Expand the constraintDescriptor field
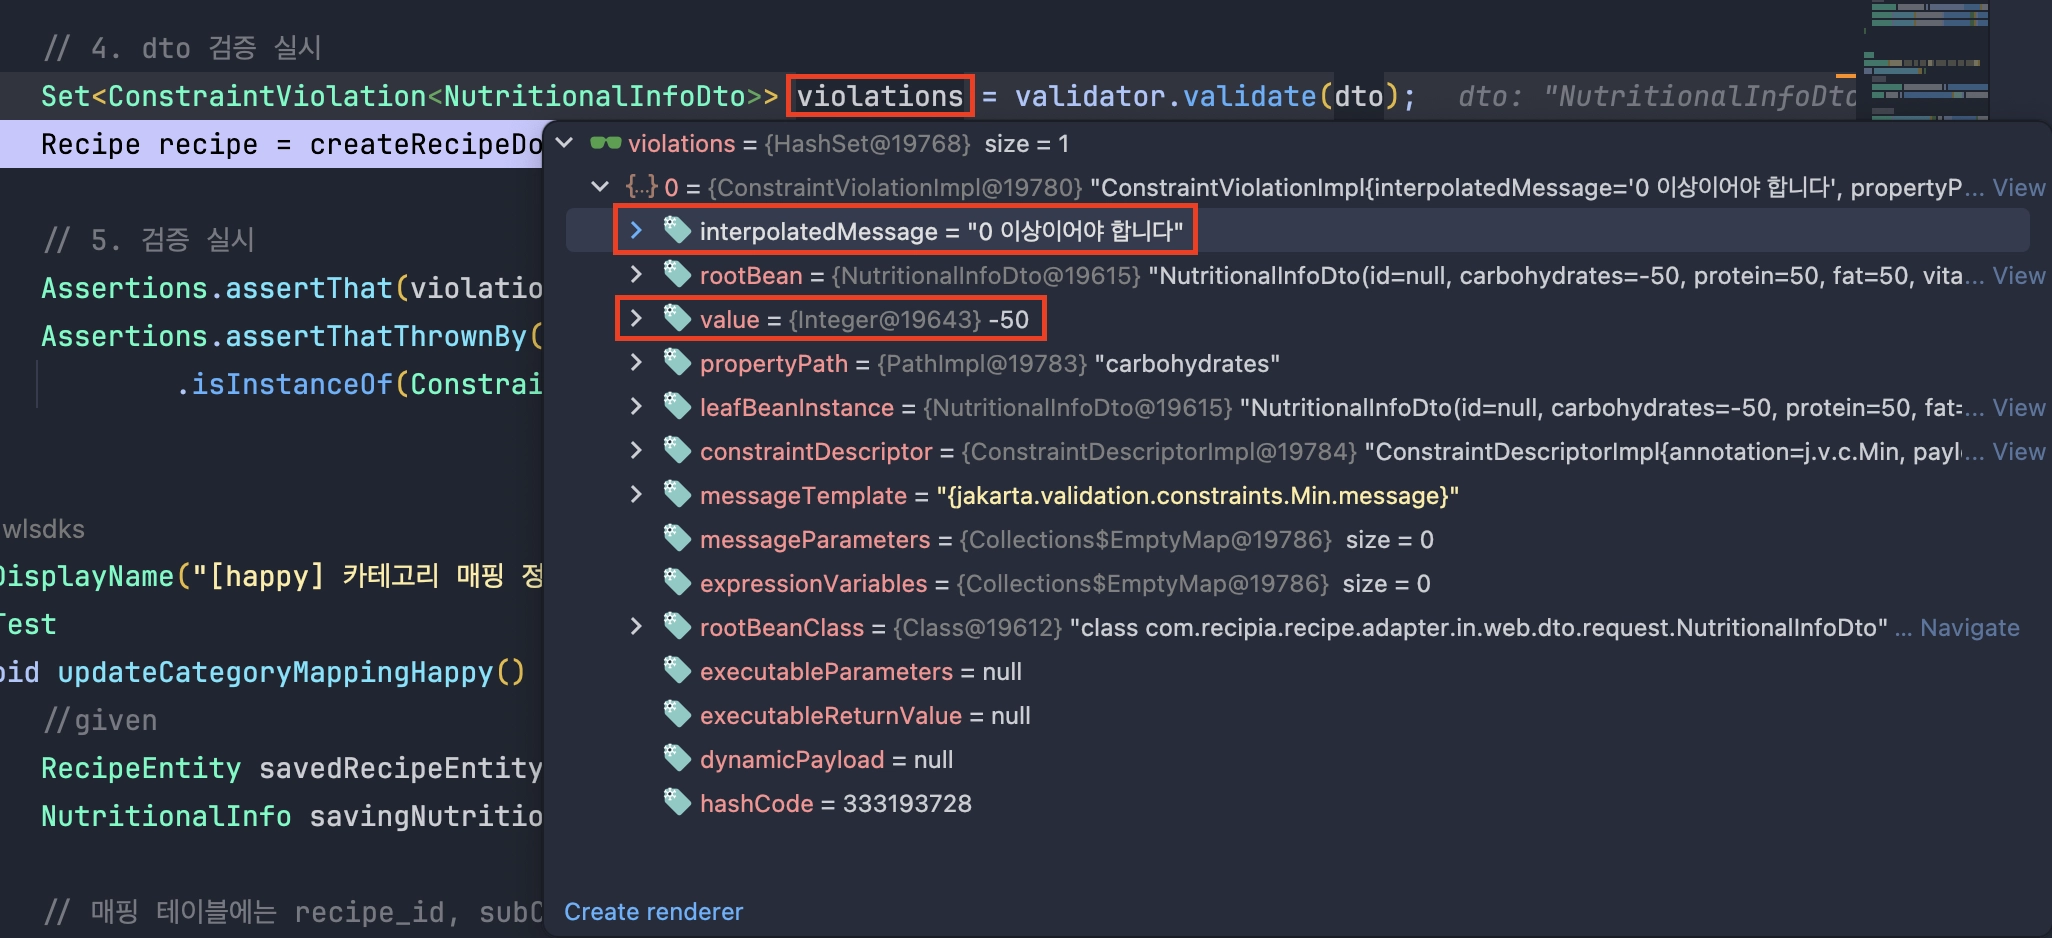 tap(636, 451)
